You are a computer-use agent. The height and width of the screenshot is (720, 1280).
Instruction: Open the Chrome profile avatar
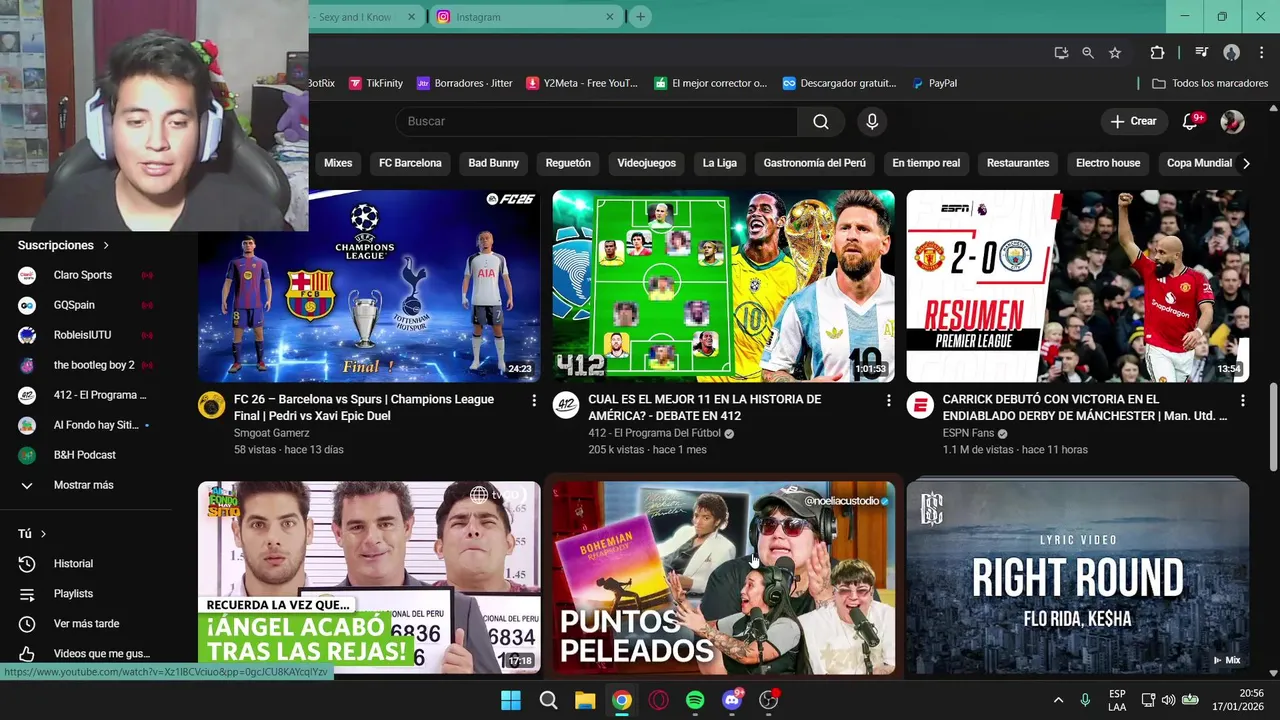pyautogui.click(x=1232, y=53)
